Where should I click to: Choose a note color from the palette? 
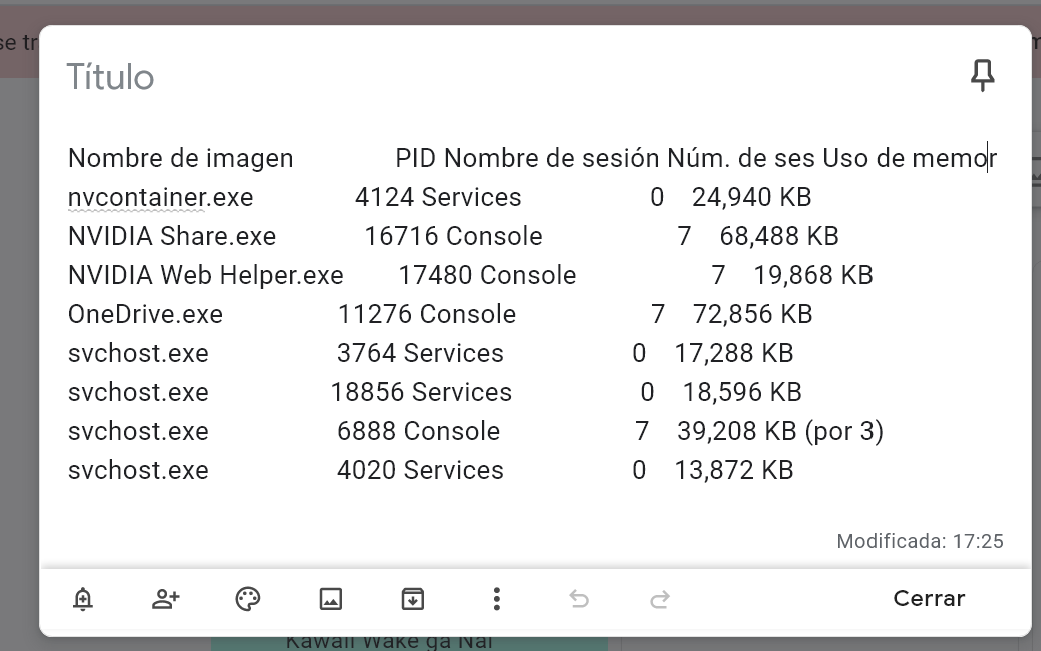[247, 598]
